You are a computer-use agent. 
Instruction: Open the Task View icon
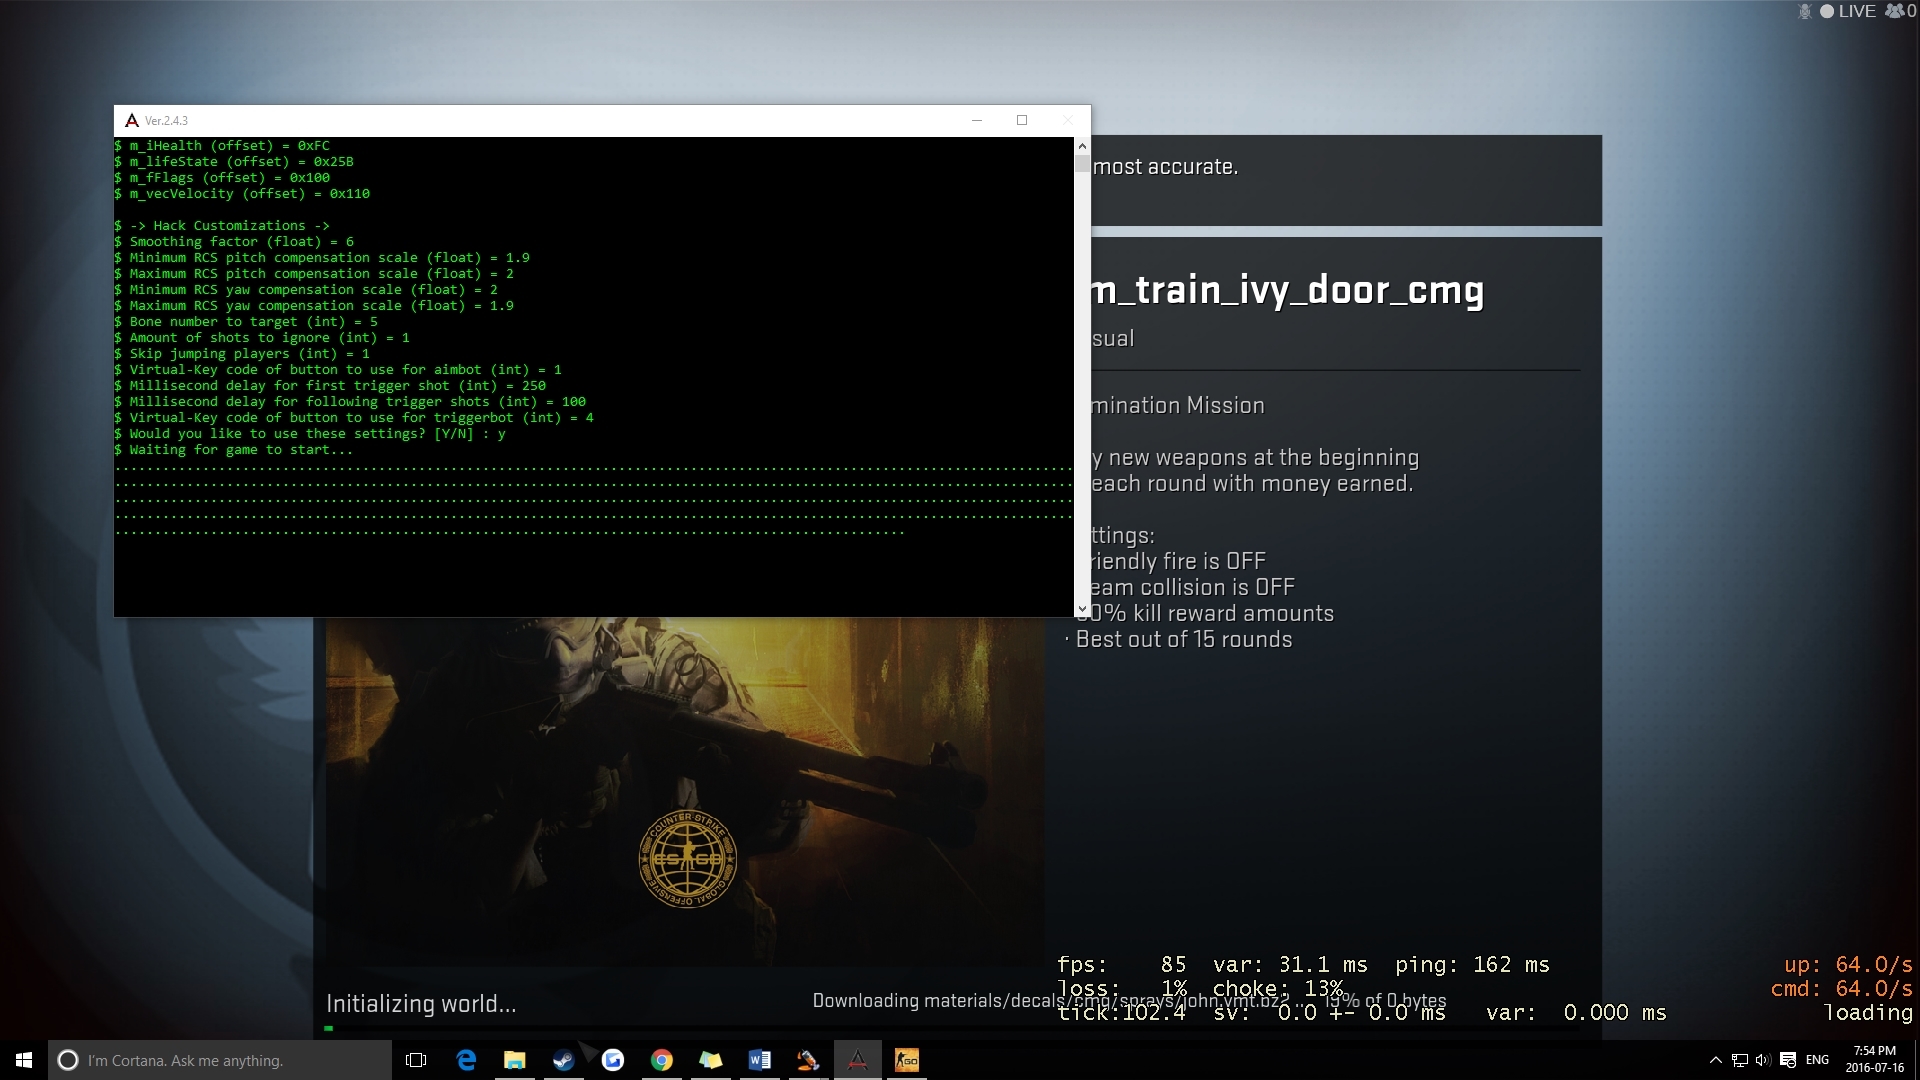coord(416,1060)
